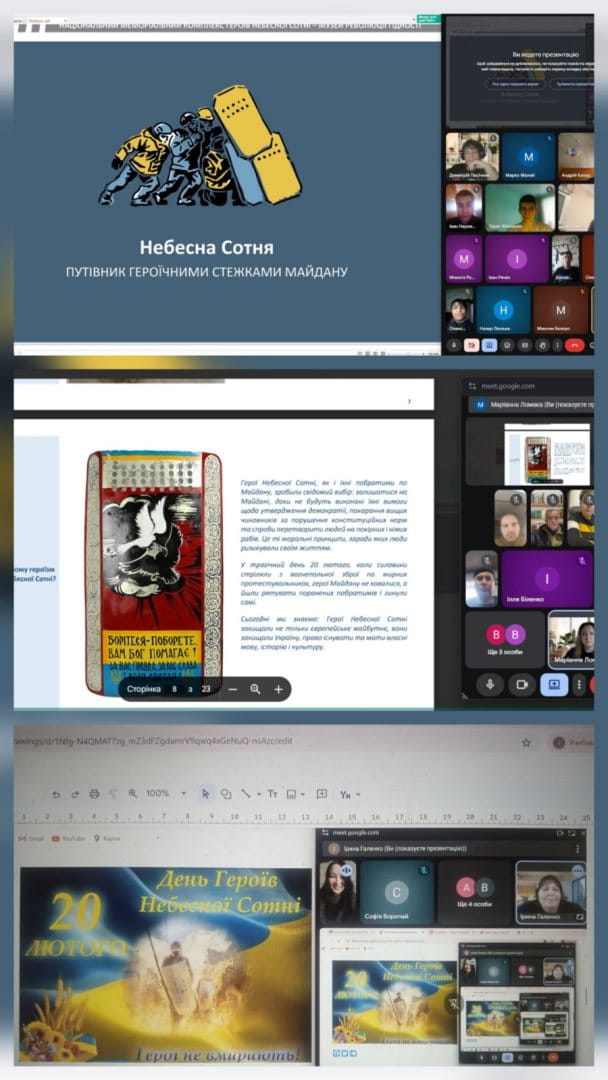Turn on captions in top Meet toolbar
608x1080 pixels.
click(x=525, y=345)
